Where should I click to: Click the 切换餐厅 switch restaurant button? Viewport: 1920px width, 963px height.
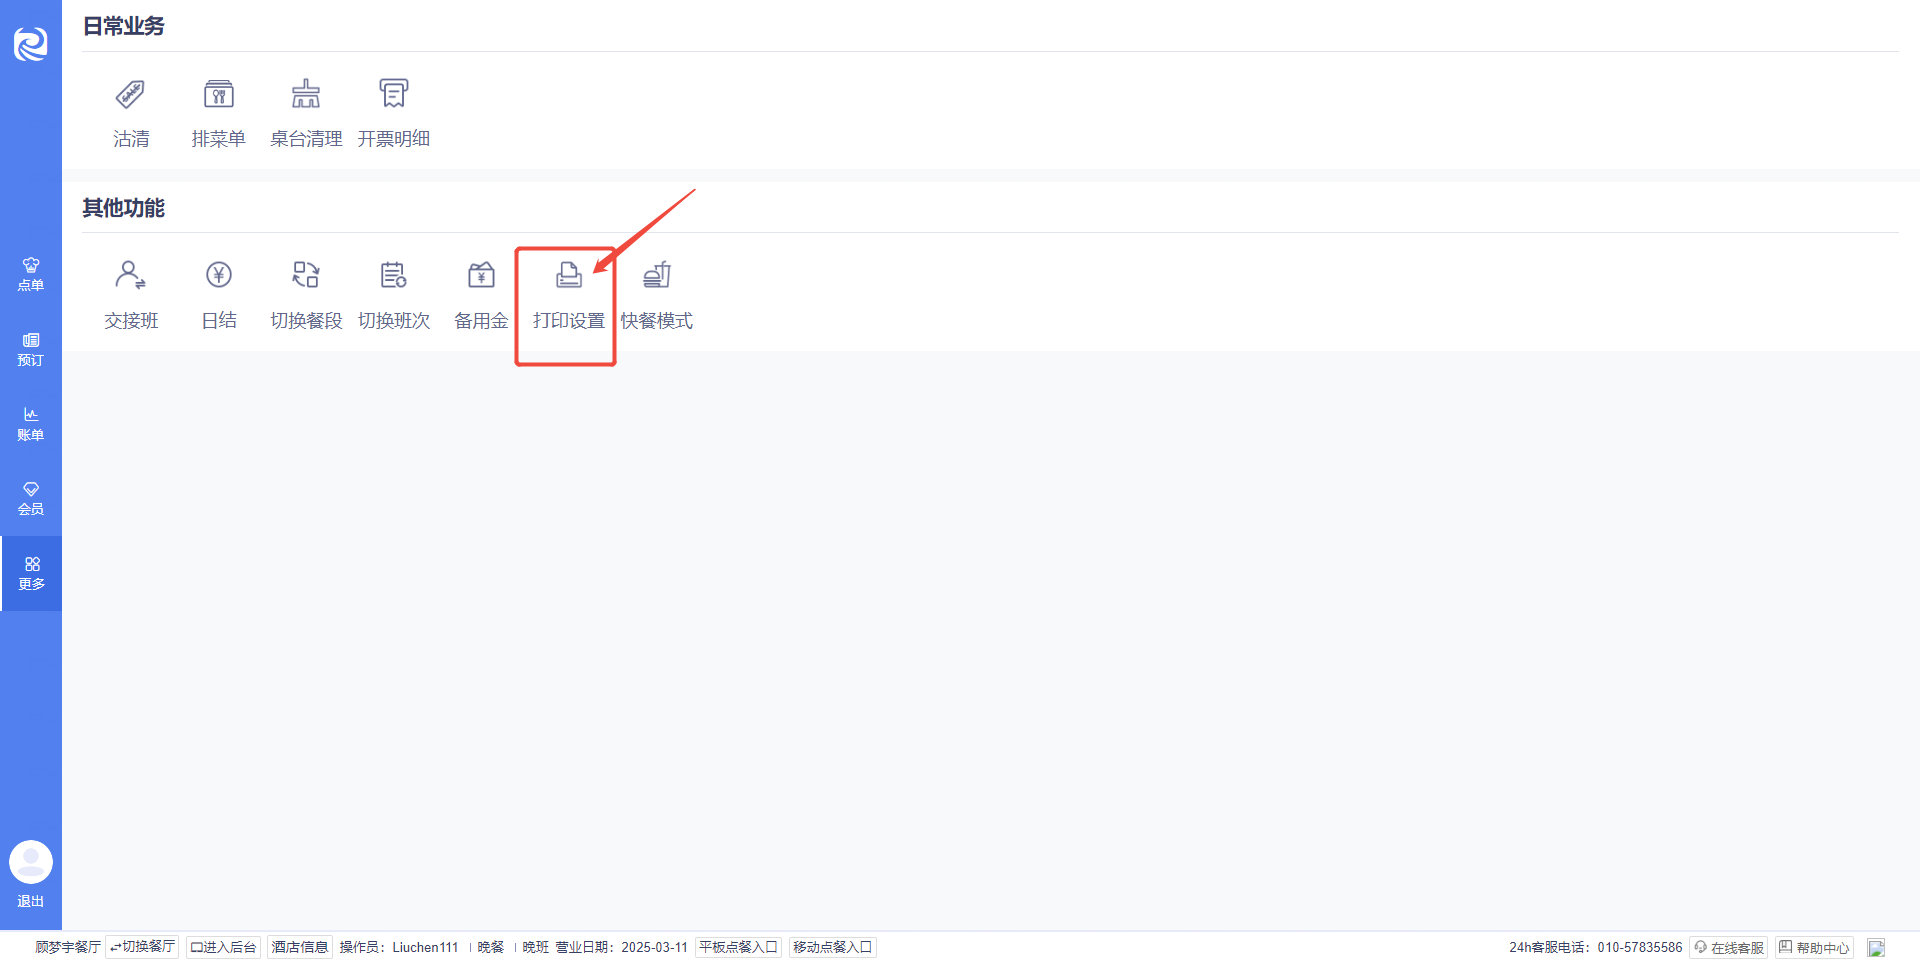pyautogui.click(x=142, y=947)
